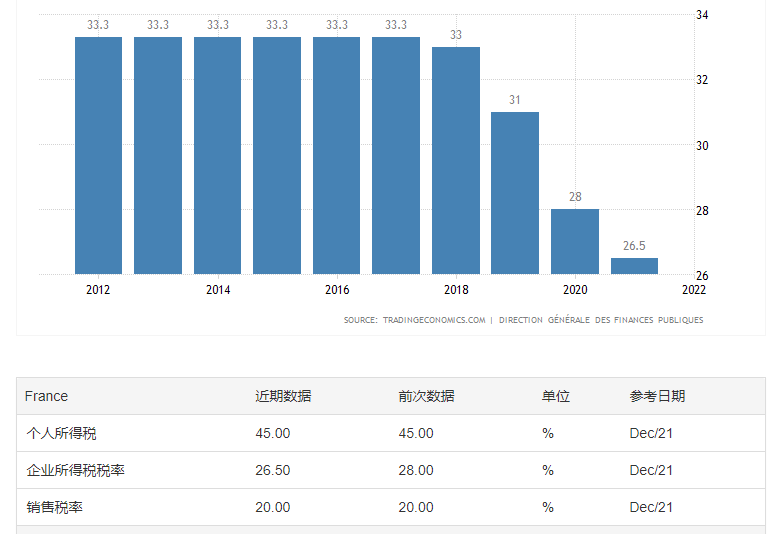
Task: Select the bar with value 28
Action: [x=575, y=241]
